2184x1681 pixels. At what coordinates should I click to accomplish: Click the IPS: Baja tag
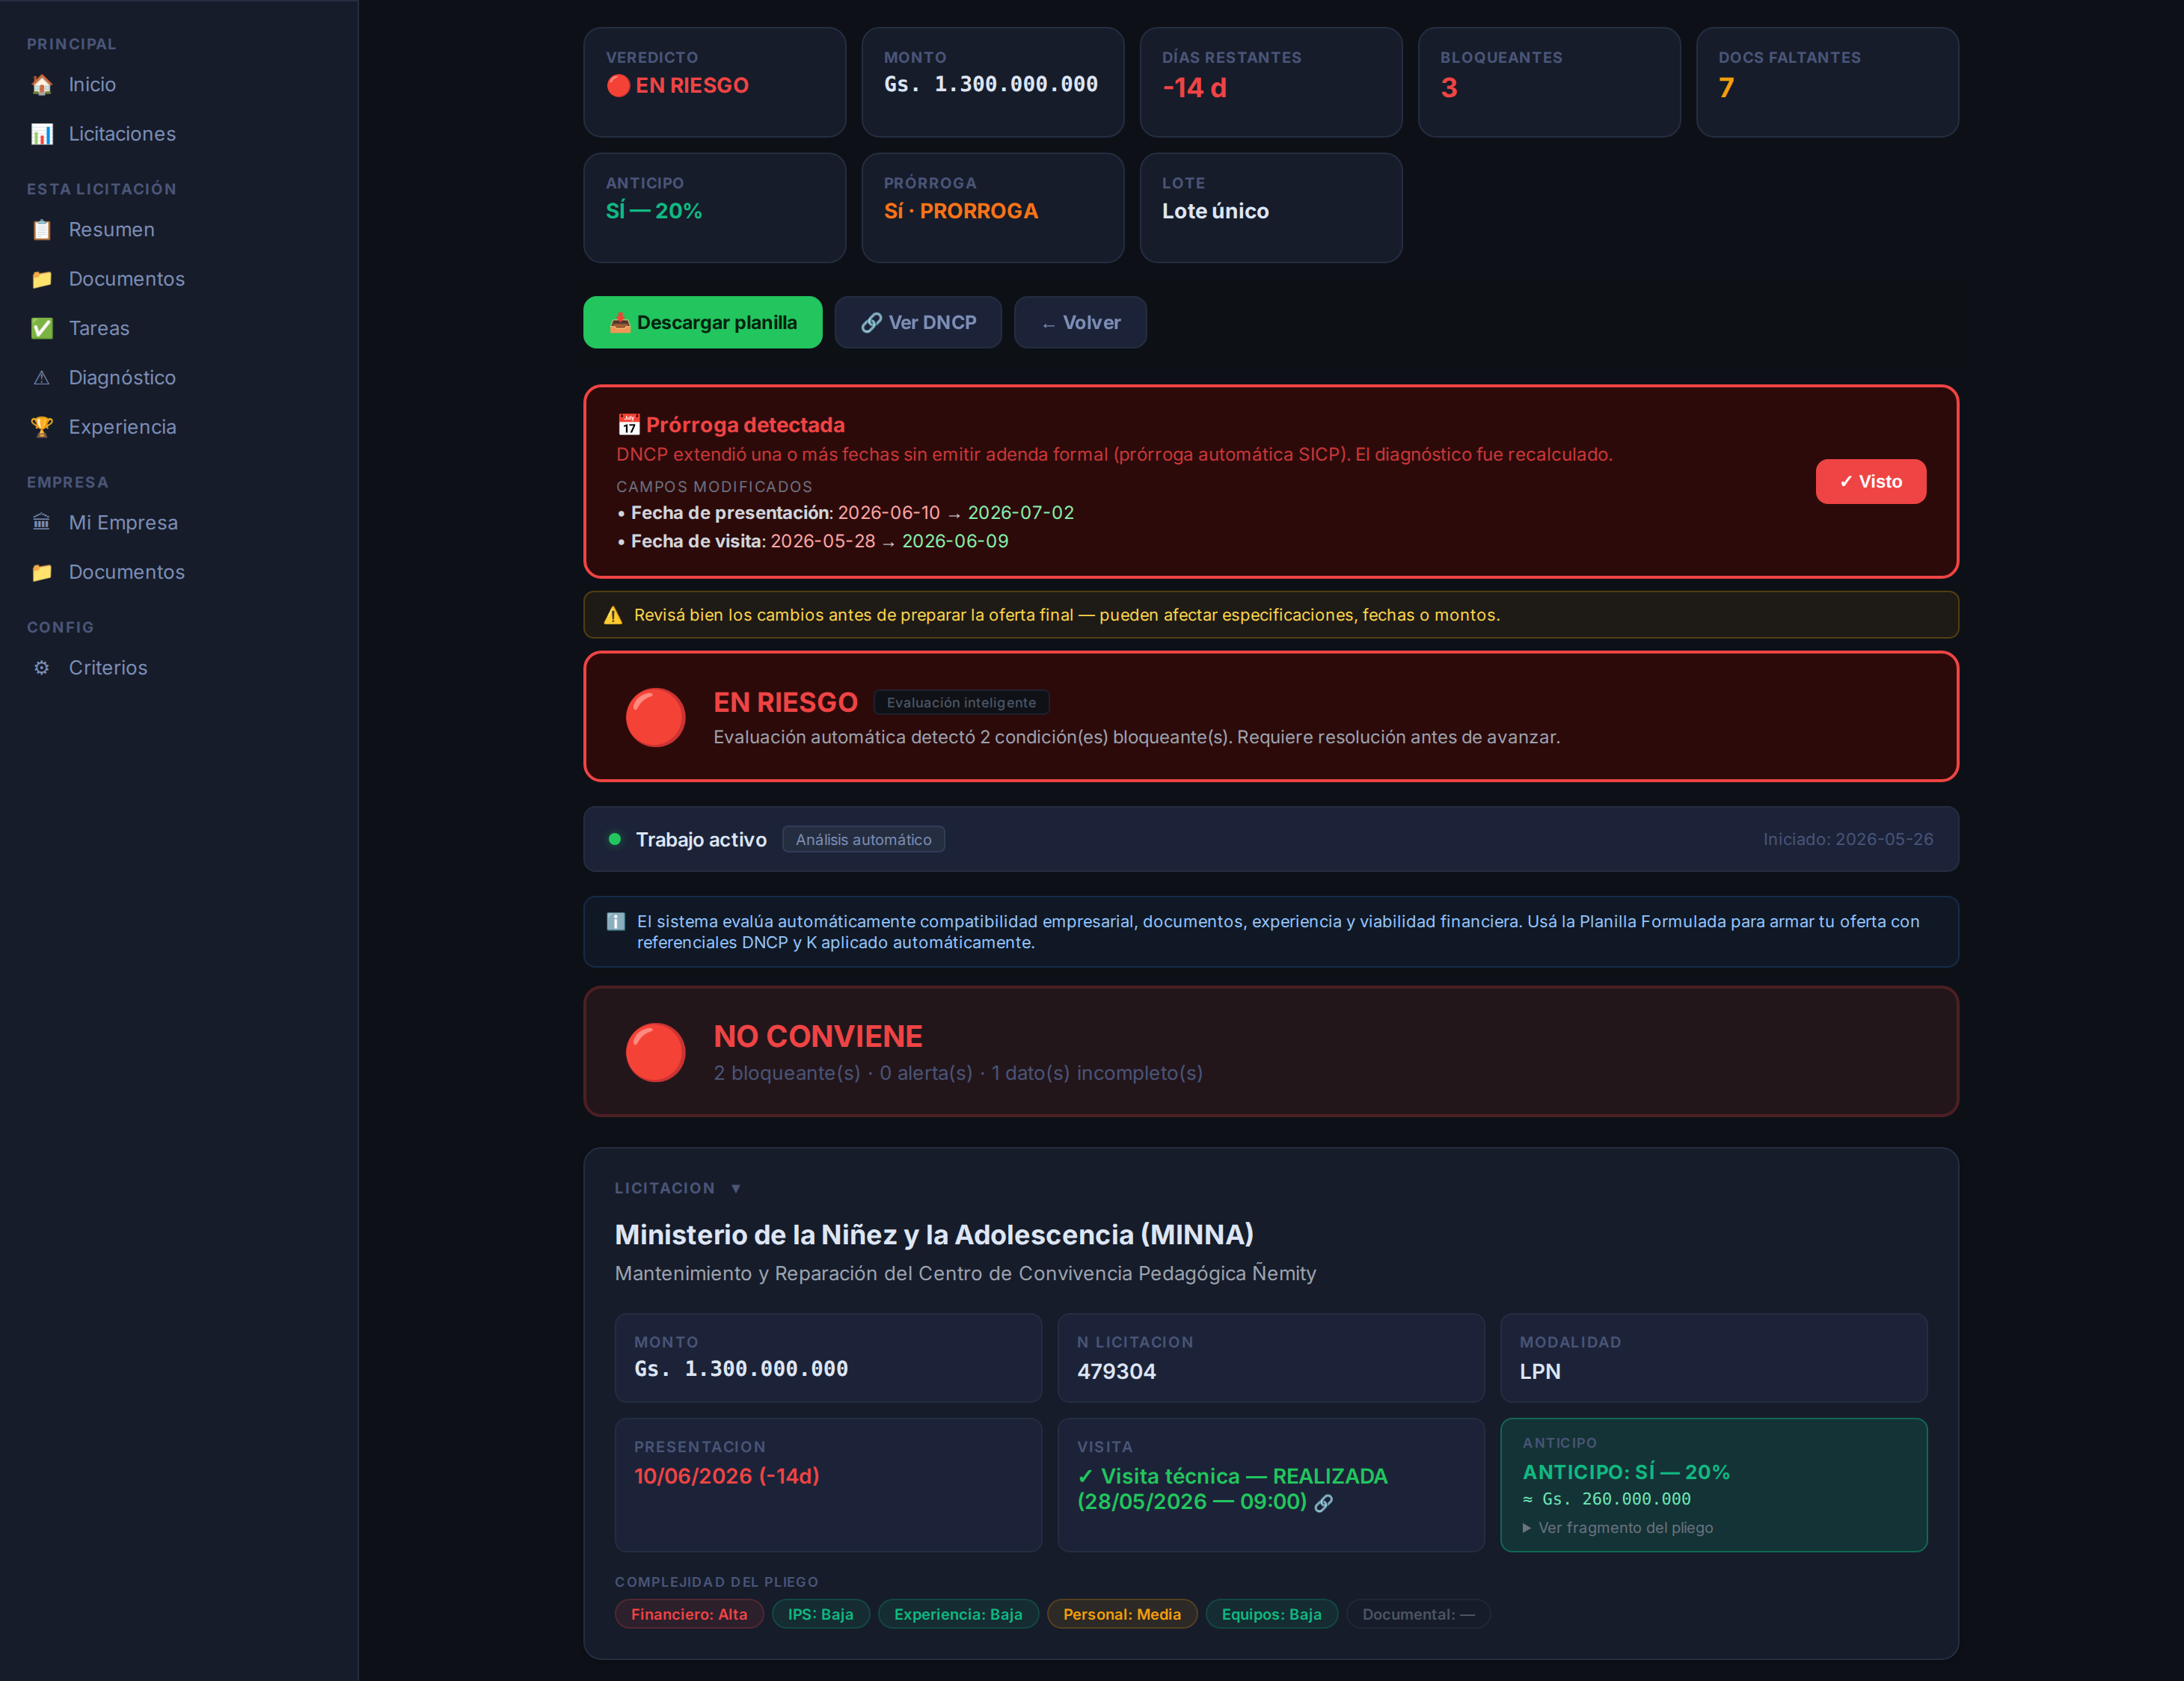coord(821,1614)
